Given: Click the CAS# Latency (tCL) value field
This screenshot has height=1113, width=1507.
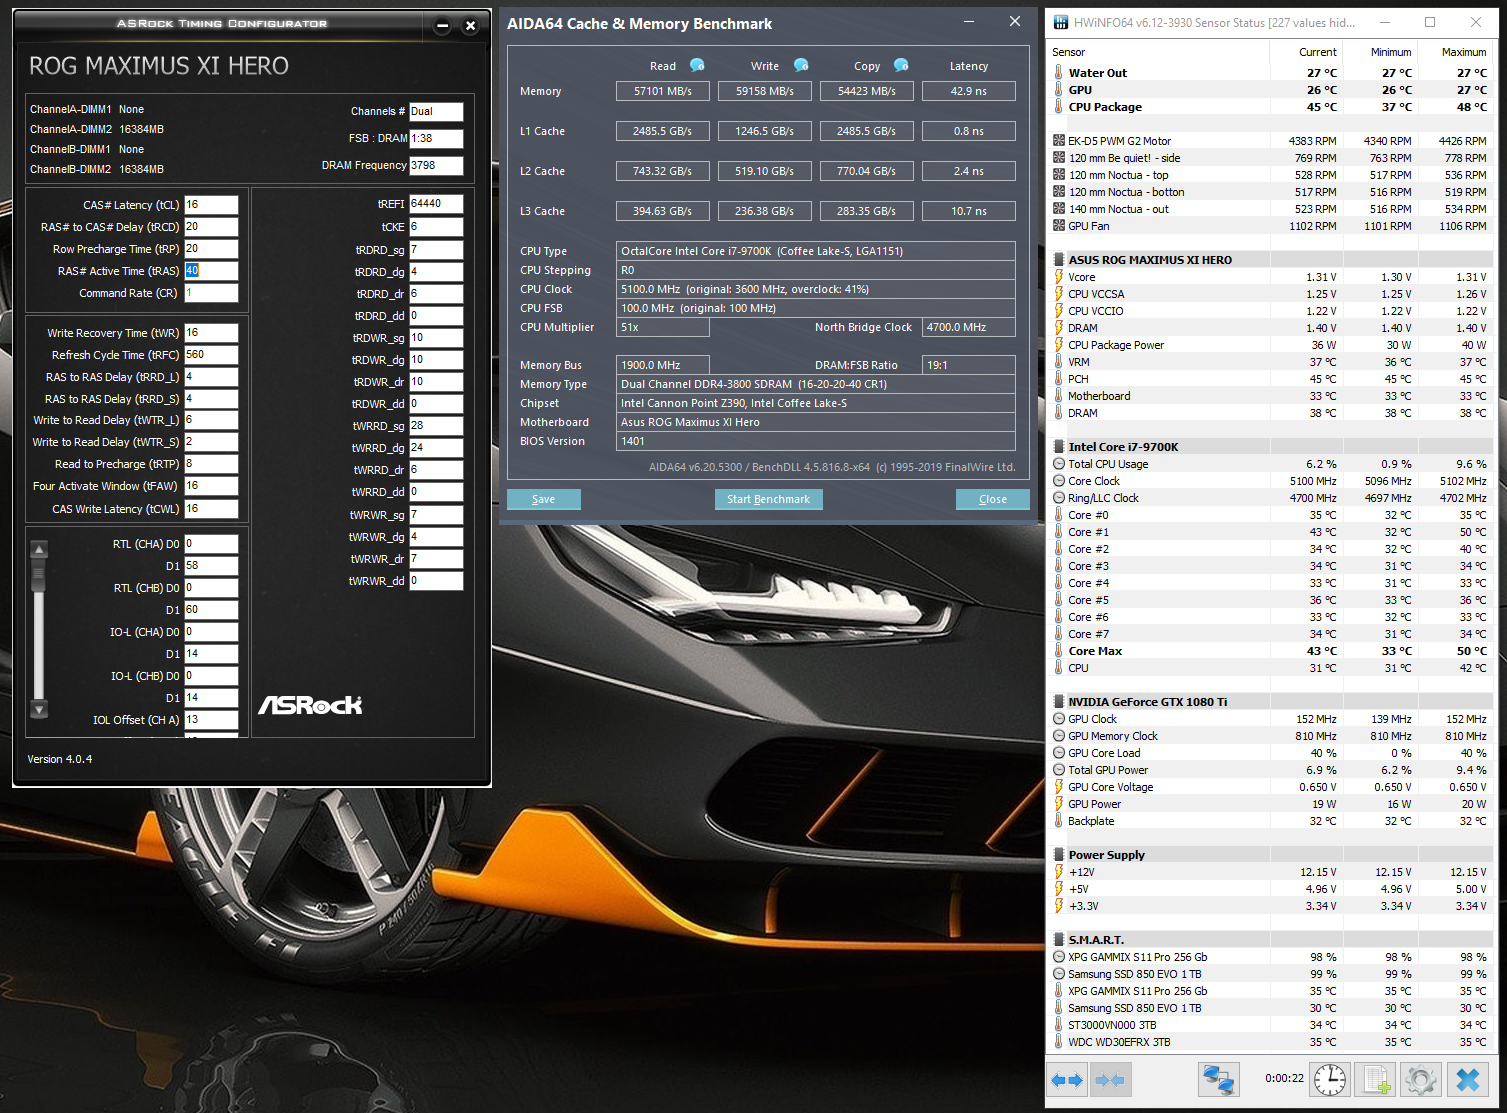Looking at the screenshot, I should [211, 205].
